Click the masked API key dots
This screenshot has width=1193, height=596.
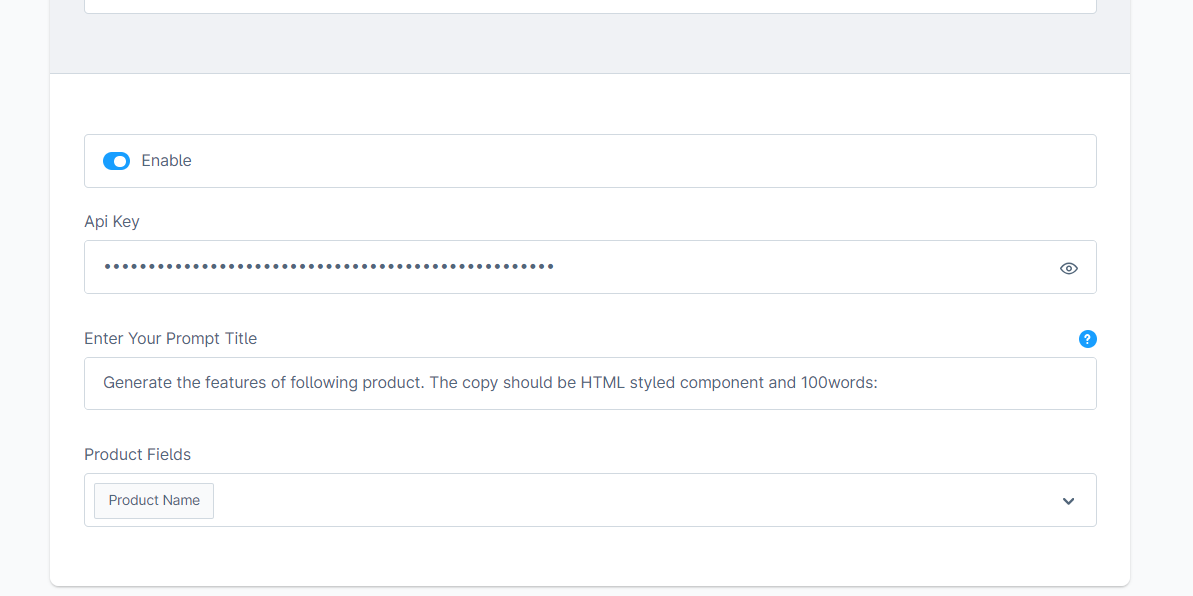[x=328, y=267]
